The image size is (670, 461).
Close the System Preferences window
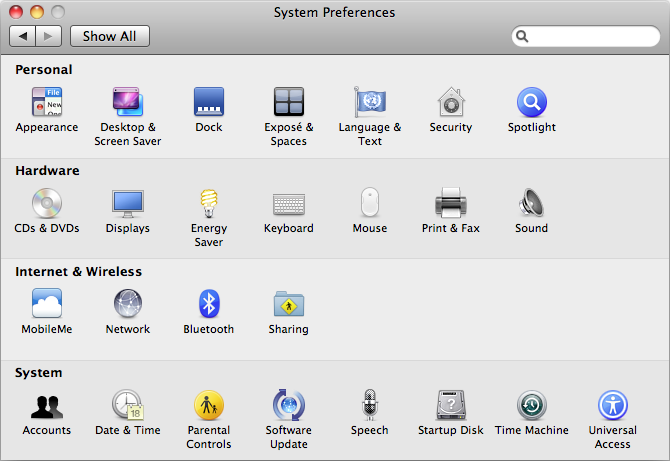pos(16,12)
